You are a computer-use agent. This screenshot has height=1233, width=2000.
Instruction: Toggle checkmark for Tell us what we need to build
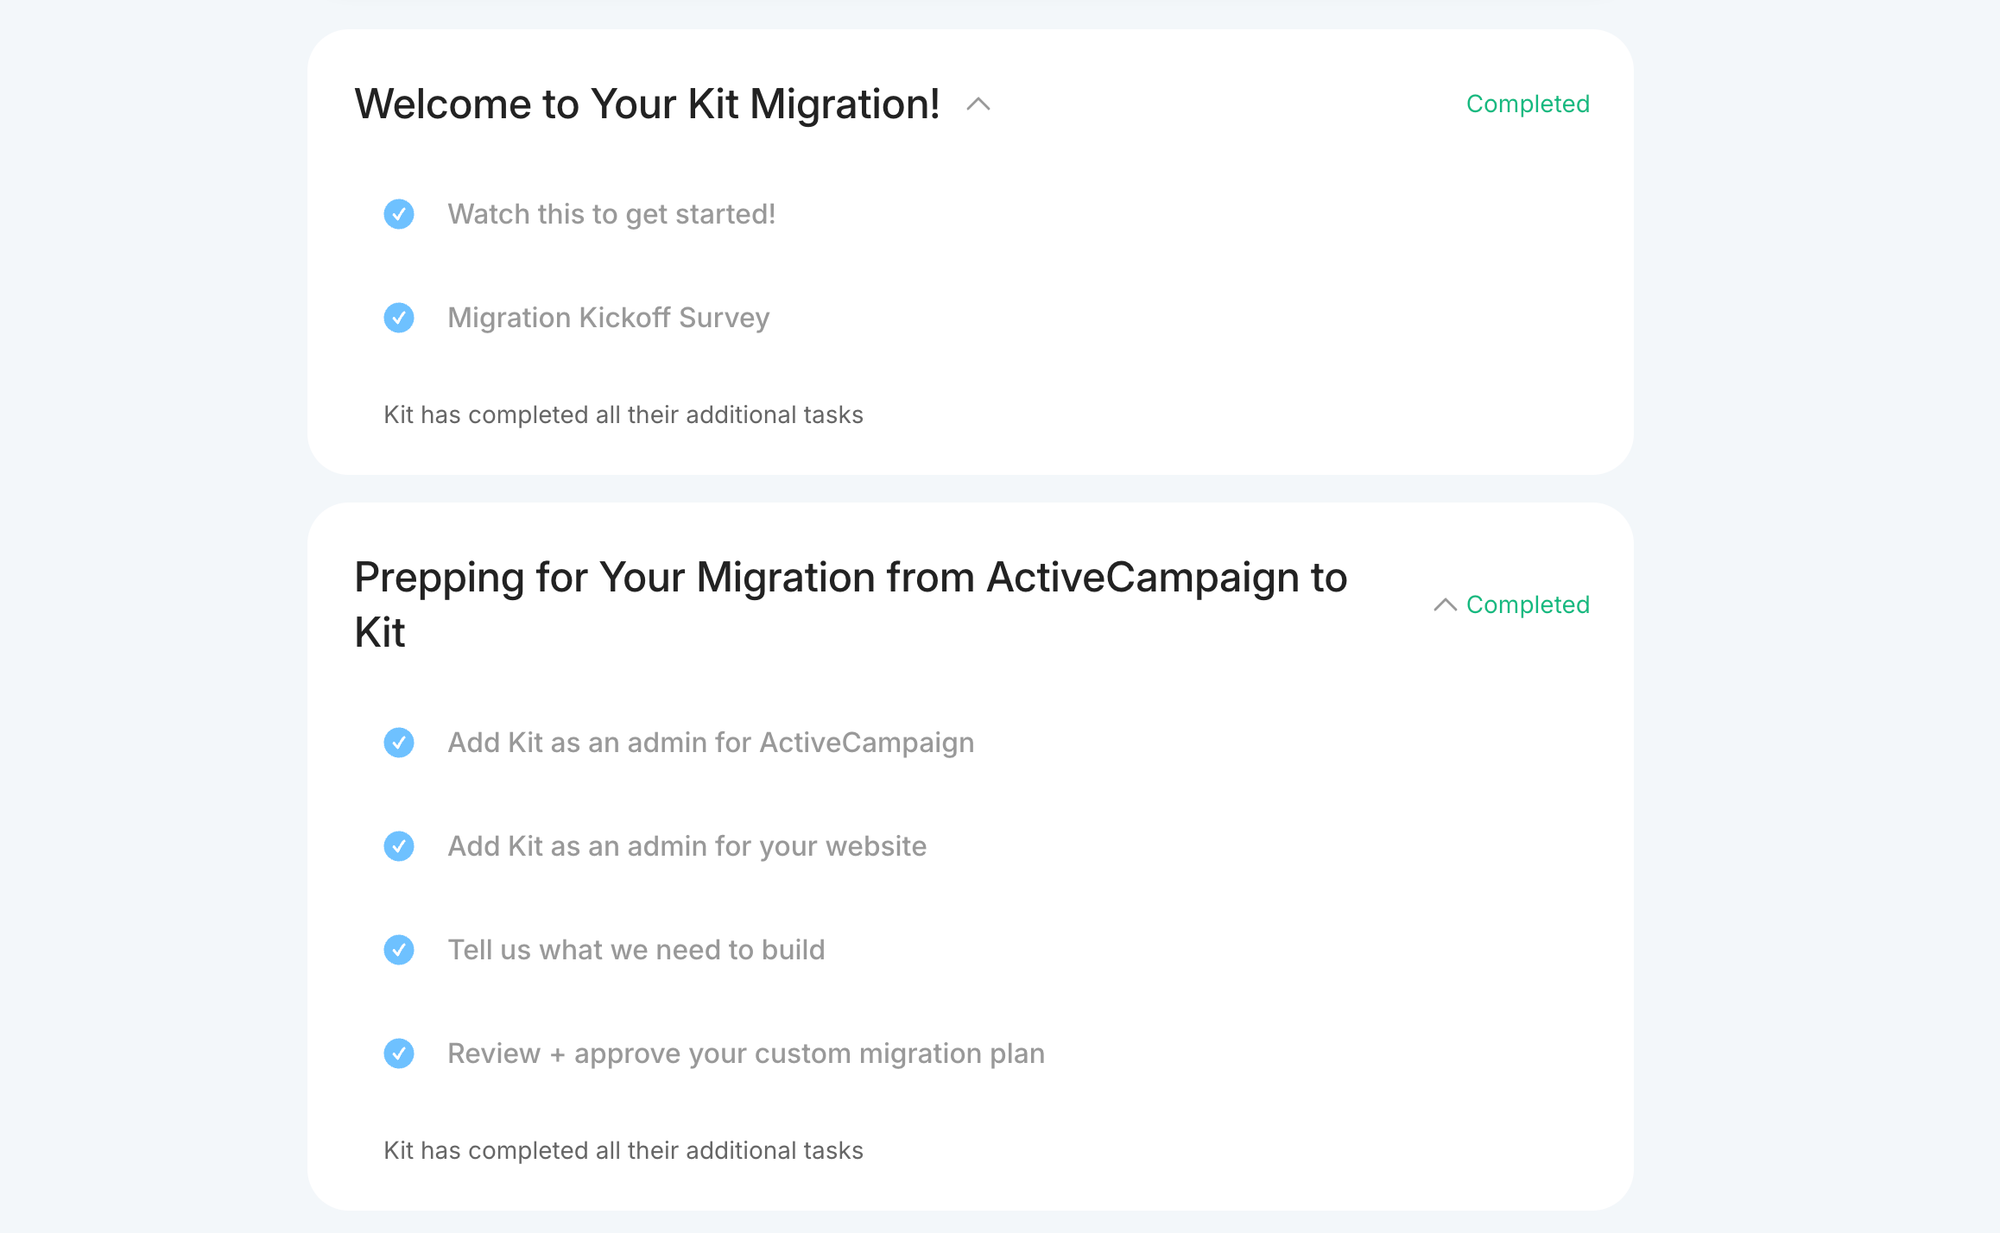pos(399,950)
